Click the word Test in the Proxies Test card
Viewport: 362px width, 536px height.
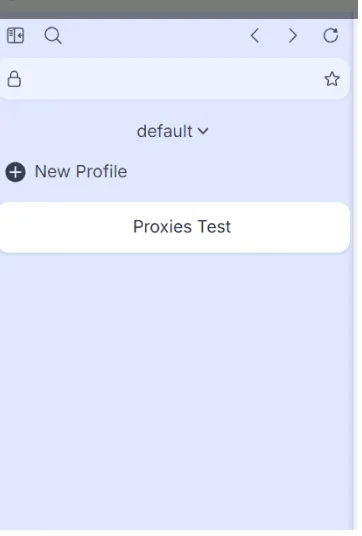click(214, 227)
